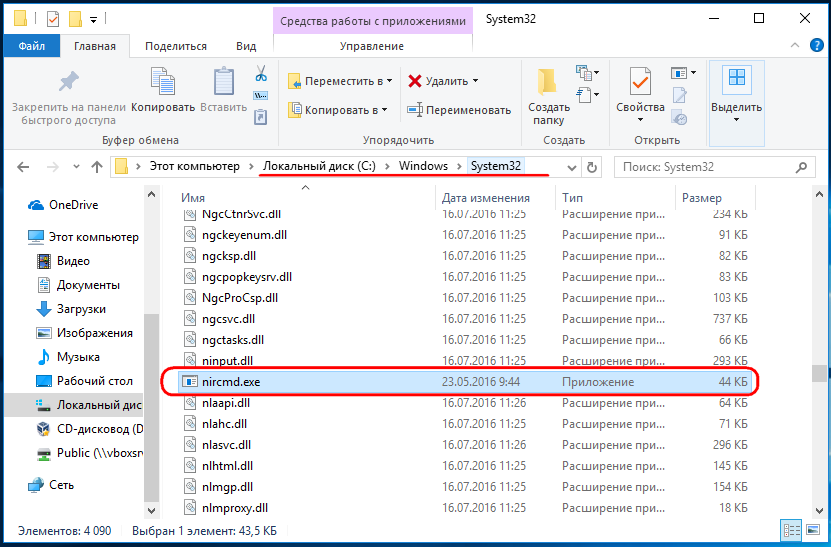
Task: Click the Pin to Quick Access icon
Action: [x=68, y=81]
